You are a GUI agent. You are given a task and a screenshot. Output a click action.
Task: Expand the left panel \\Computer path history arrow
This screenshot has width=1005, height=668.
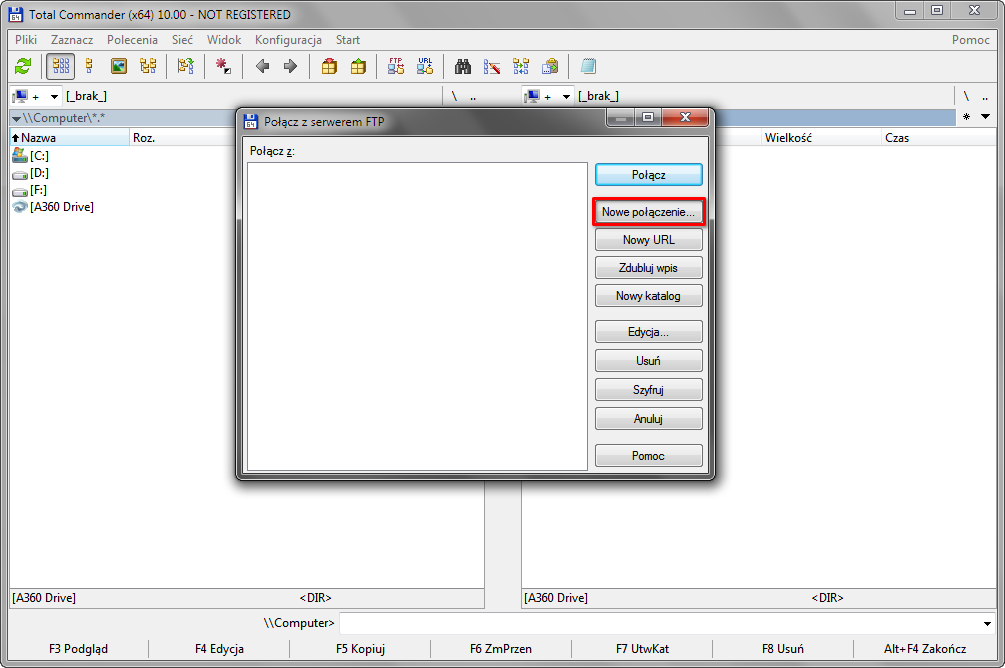16,119
